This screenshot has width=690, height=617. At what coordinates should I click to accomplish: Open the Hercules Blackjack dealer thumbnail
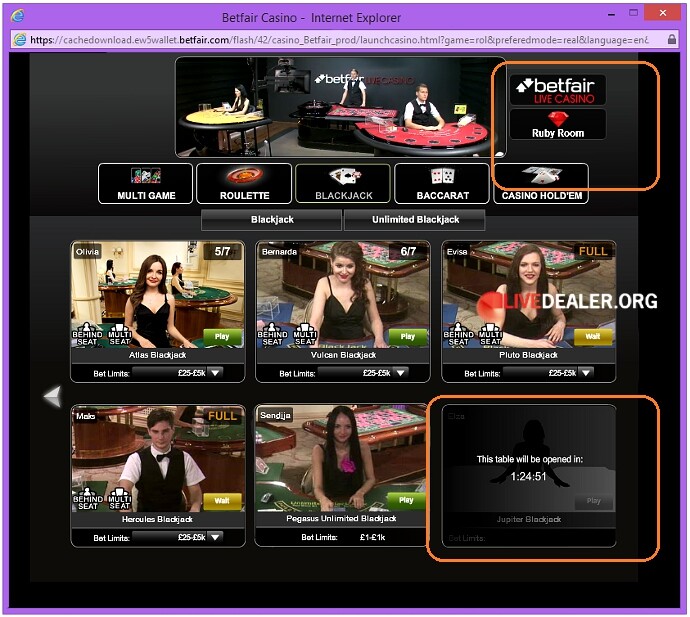tap(158, 459)
